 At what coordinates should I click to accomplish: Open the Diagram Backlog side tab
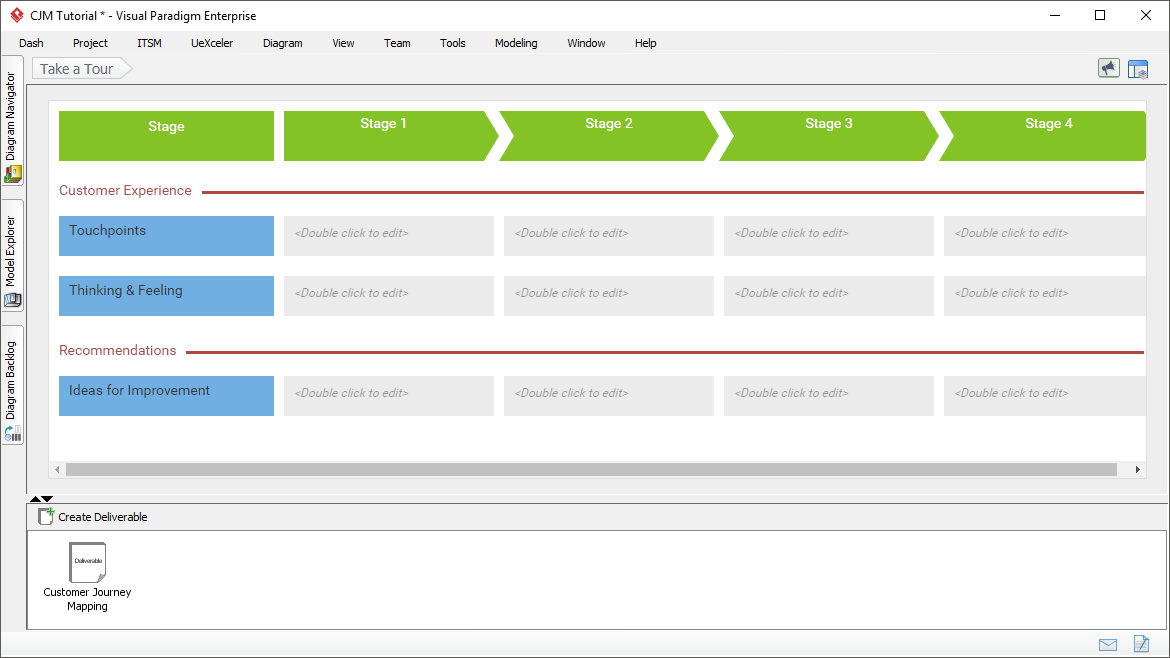pyautogui.click(x=12, y=385)
